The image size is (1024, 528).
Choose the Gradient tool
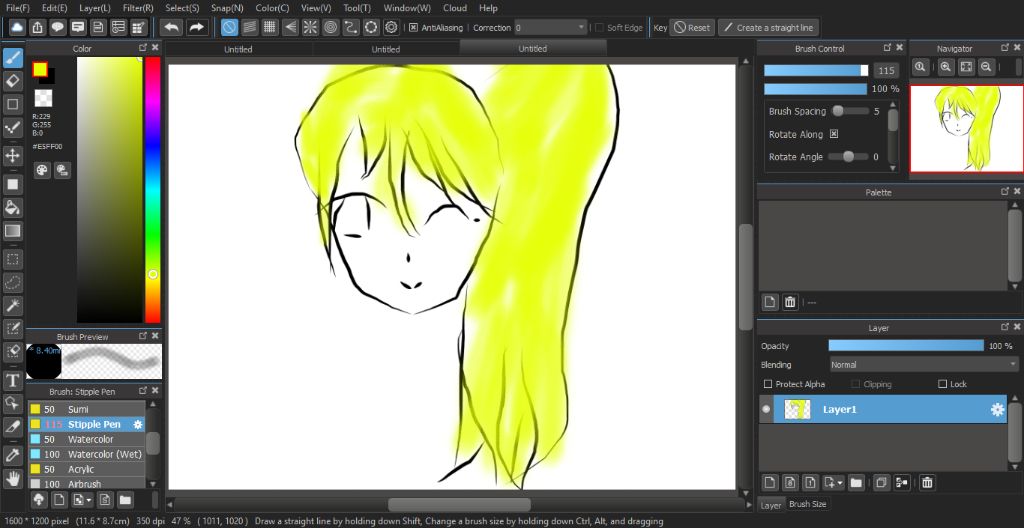(x=12, y=231)
